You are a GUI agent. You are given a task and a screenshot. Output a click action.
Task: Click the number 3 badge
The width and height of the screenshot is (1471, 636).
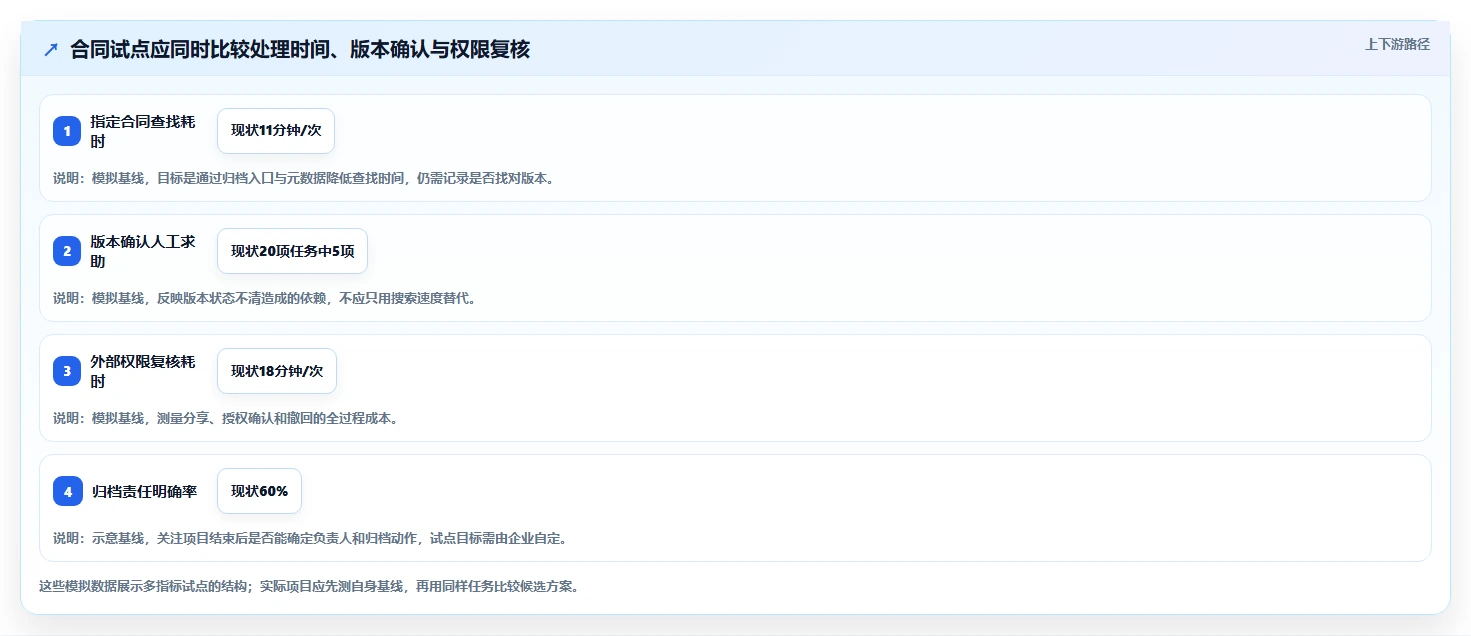tap(67, 371)
